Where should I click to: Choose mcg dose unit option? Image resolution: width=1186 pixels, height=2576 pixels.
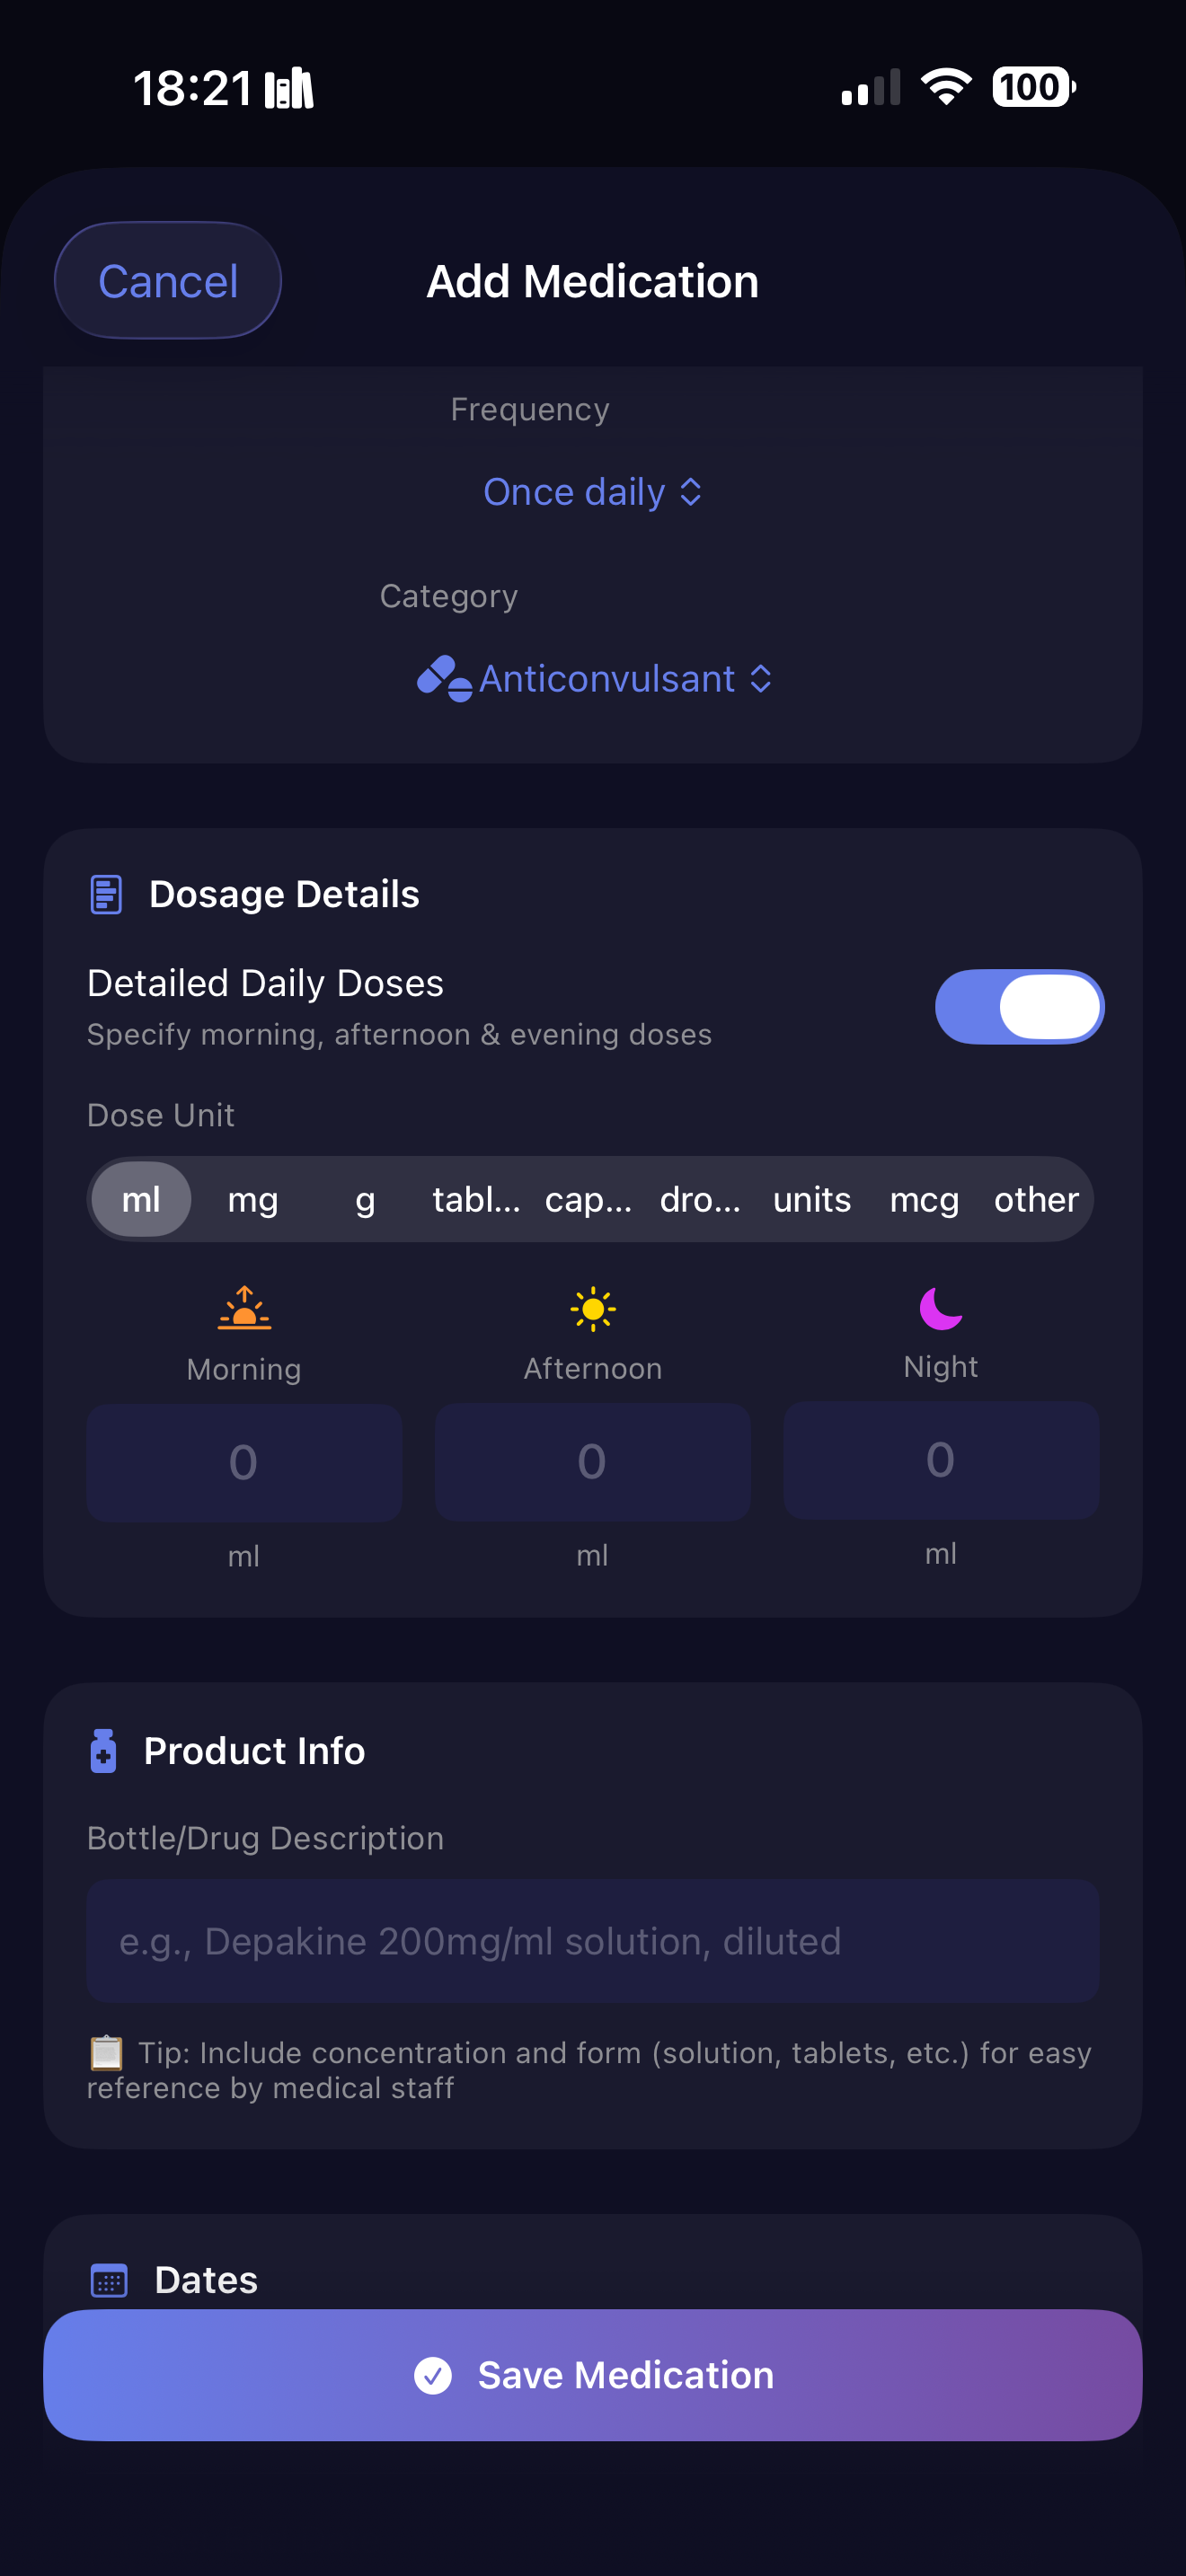(924, 1200)
